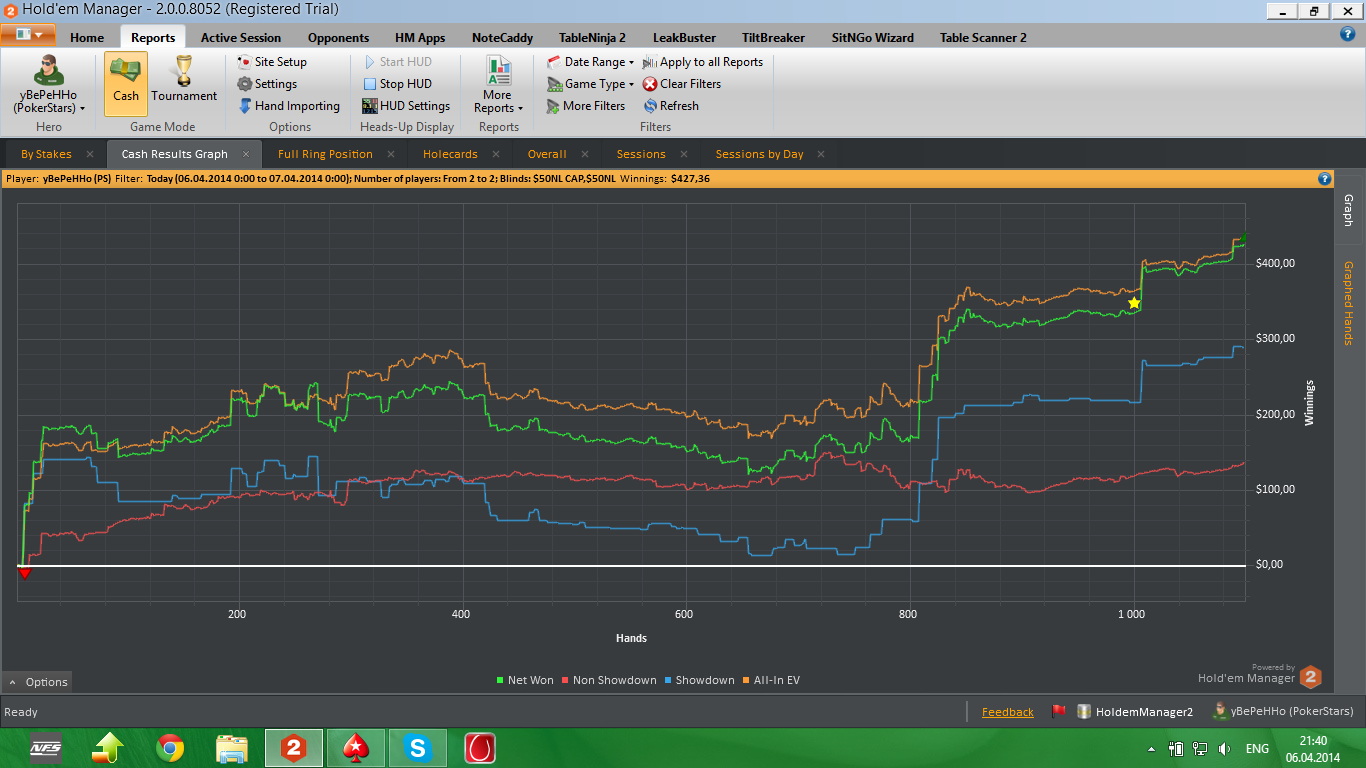Open the NoteCaddy tab
1366x768 pixels.
pos(502,37)
